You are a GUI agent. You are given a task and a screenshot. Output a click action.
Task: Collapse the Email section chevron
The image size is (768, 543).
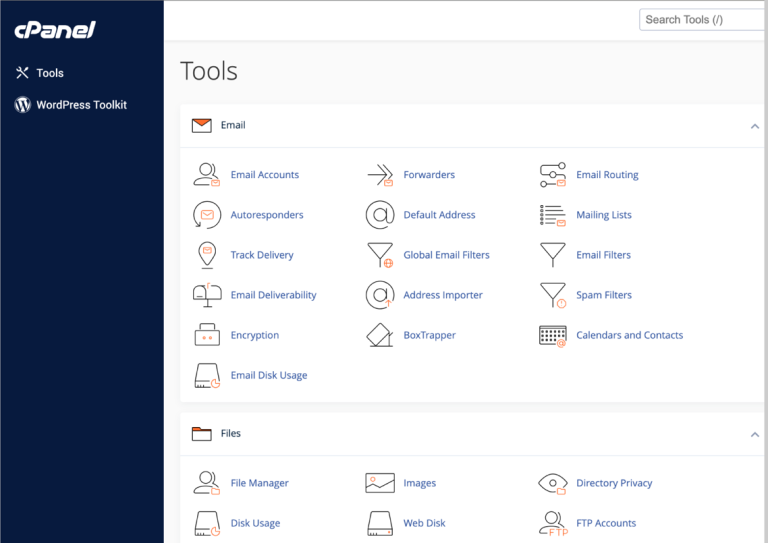[x=754, y=126]
